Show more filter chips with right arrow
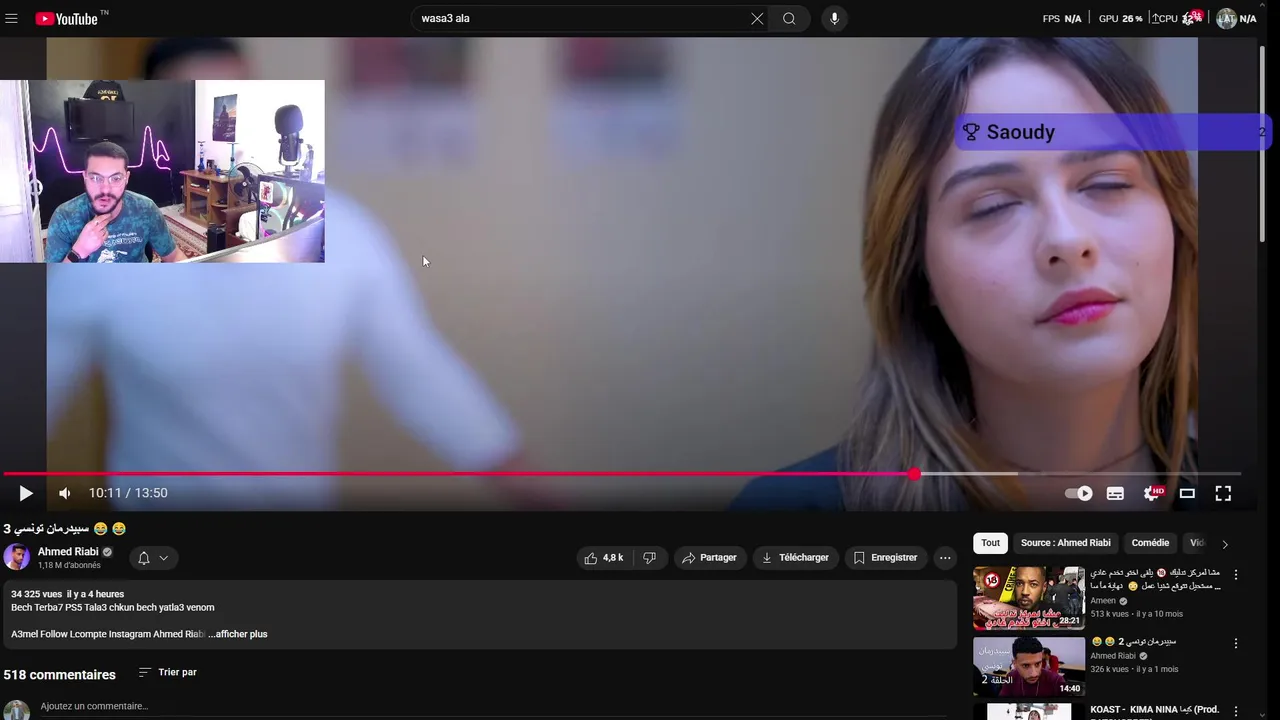This screenshot has width=1280, height=720. (x=1225, y=544)
